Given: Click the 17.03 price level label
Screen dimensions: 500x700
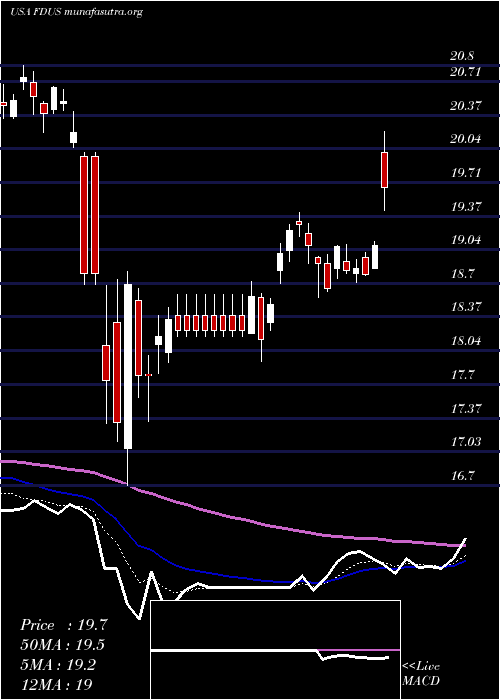Looking at the screenshot, I should (x=465, y=442).
